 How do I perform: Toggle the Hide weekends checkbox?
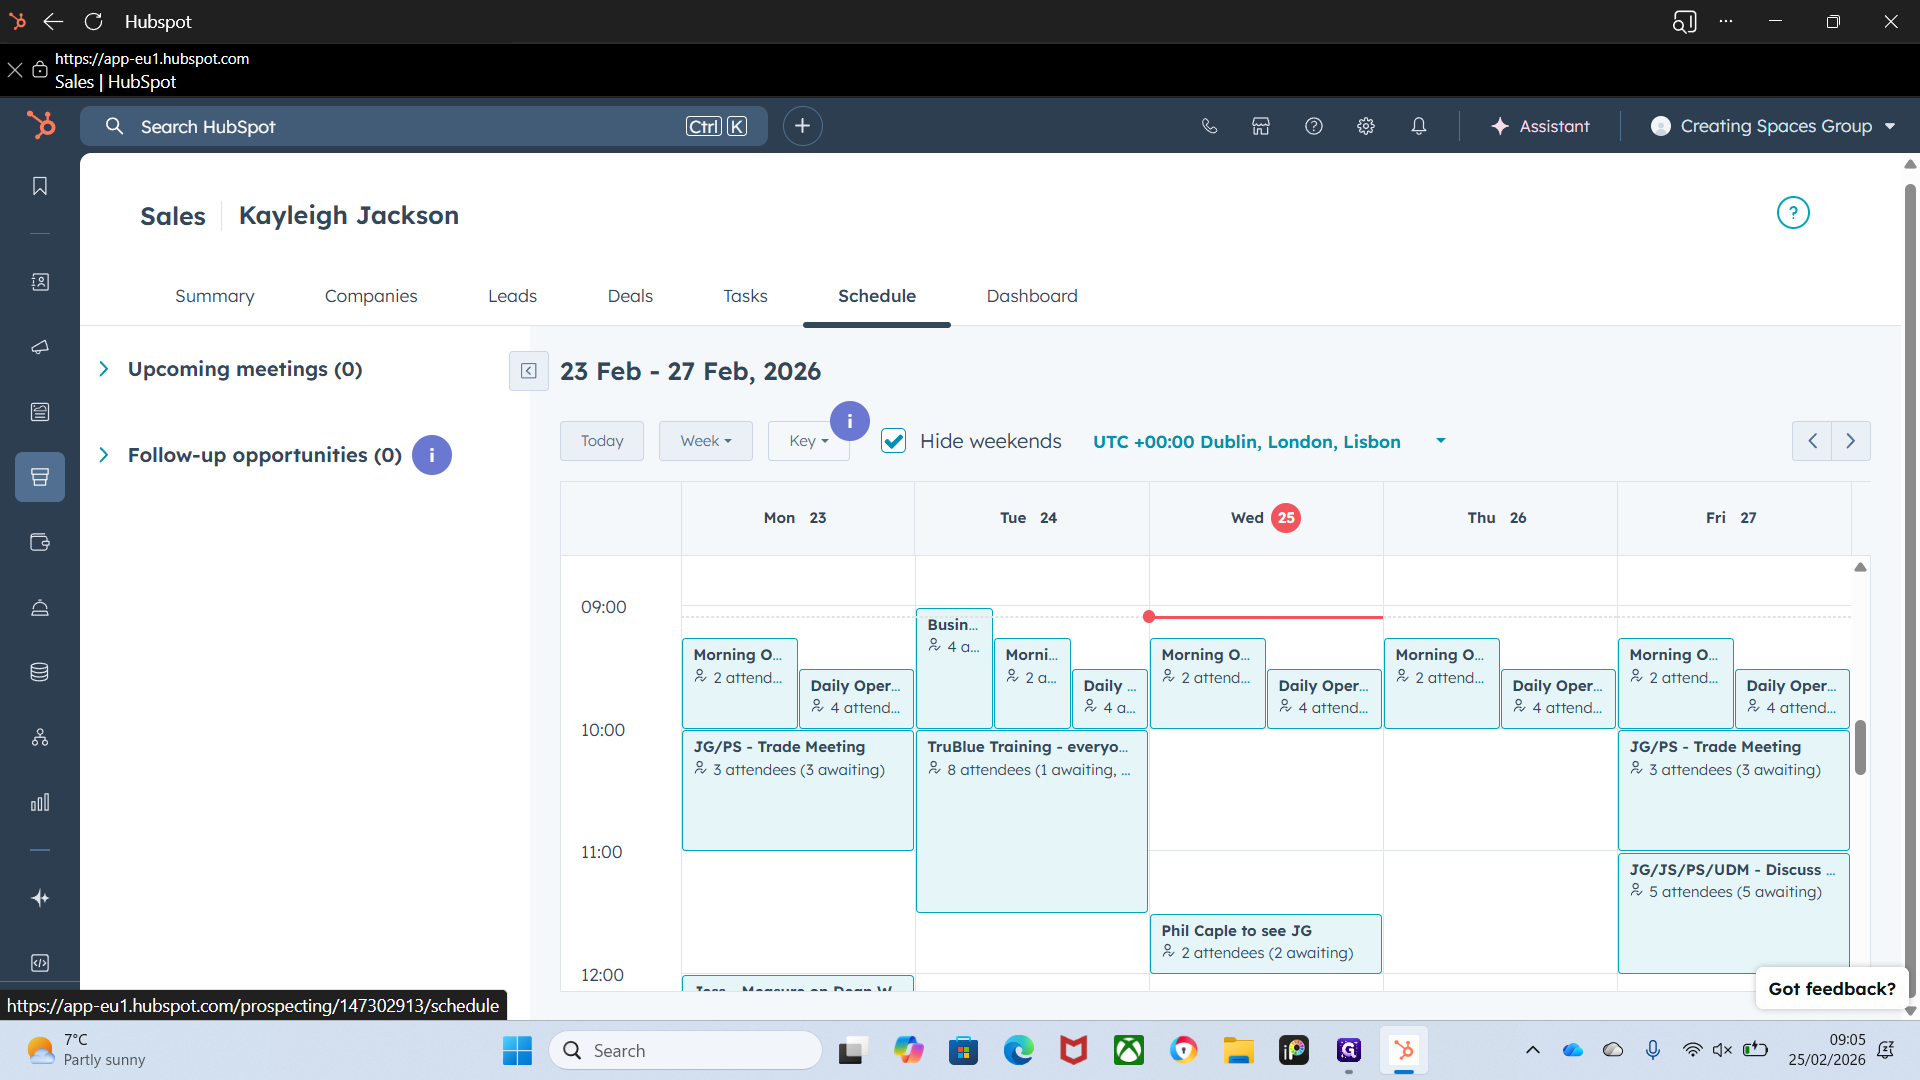tap(893, 441)
